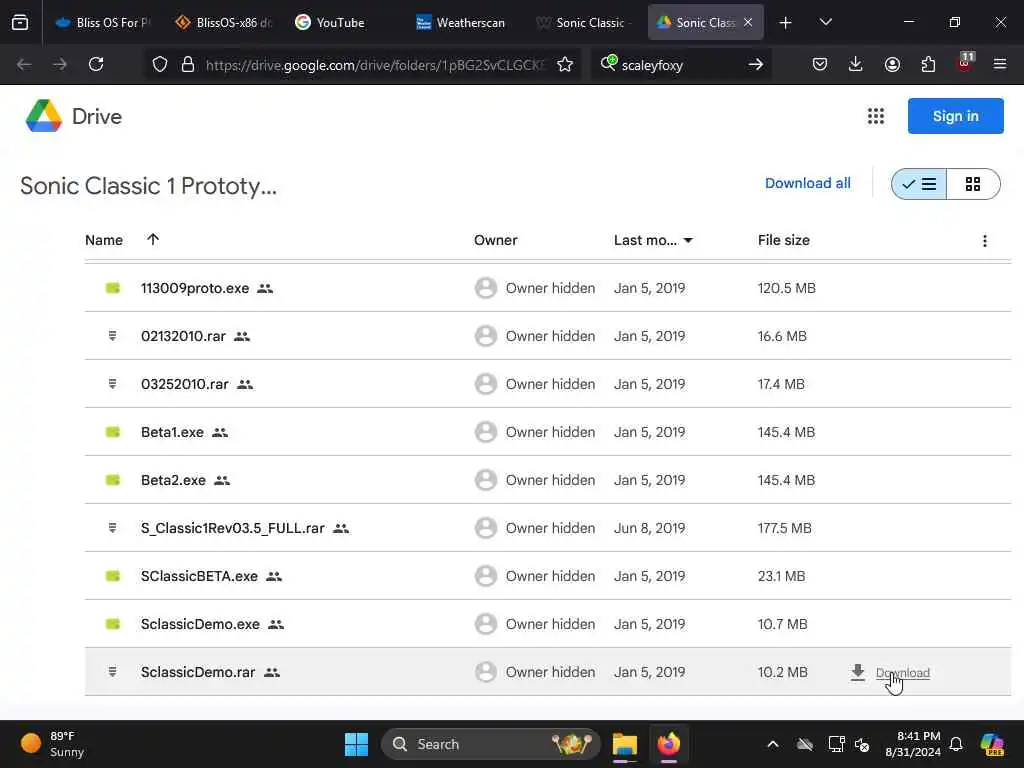Bookmark this page with the star
Screen dimensions: 1024x768
pyautogui.click(x=565, y=64)
